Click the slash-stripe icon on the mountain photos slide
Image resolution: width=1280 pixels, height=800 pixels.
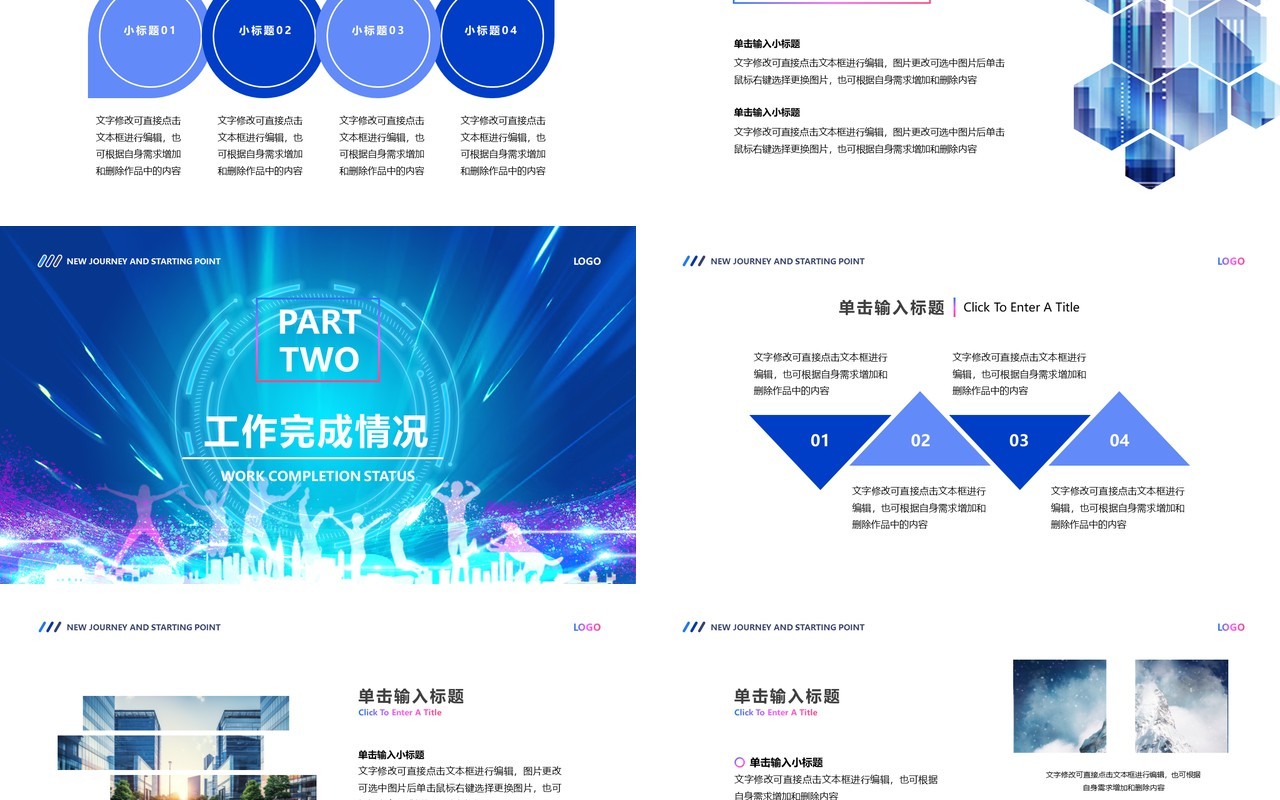tap(693, 627)
